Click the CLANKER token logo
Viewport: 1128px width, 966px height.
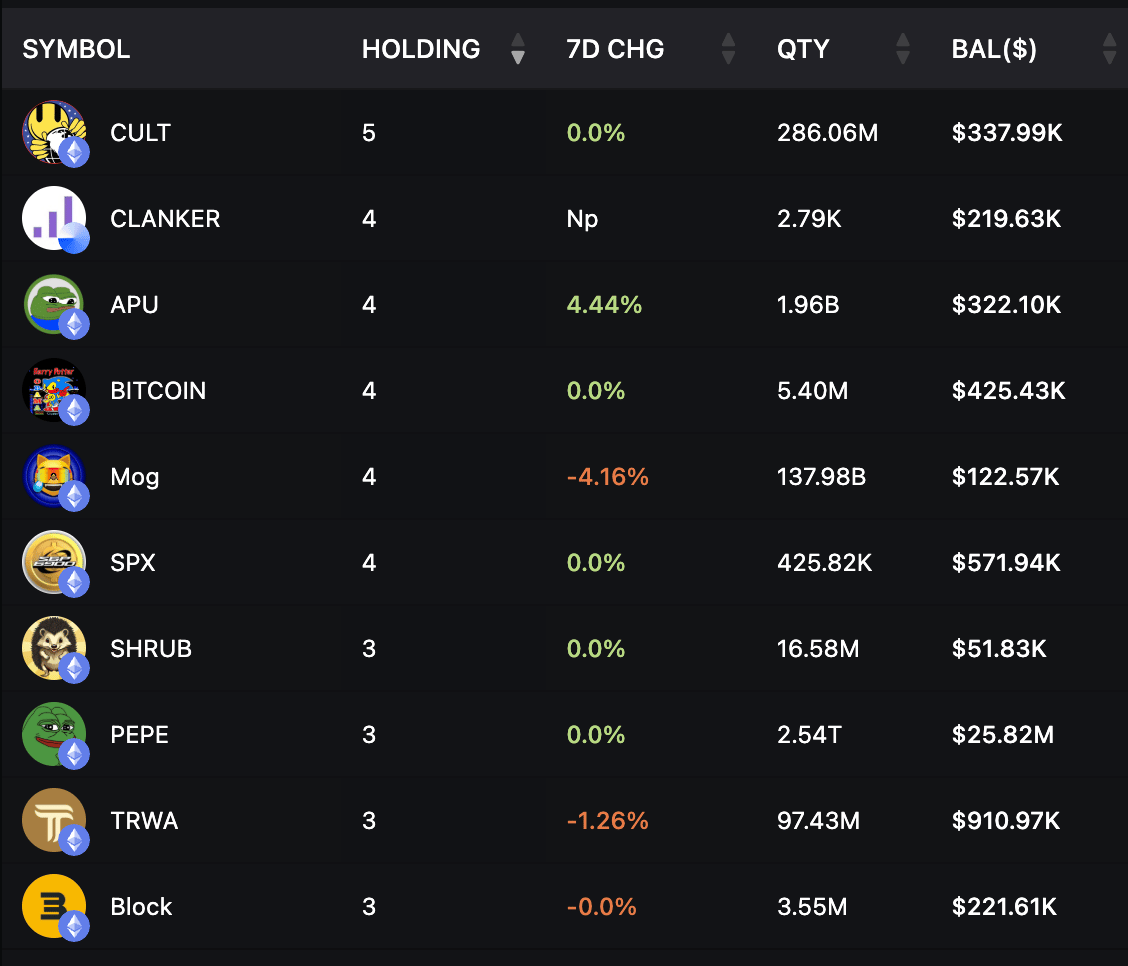click(53, 218)
